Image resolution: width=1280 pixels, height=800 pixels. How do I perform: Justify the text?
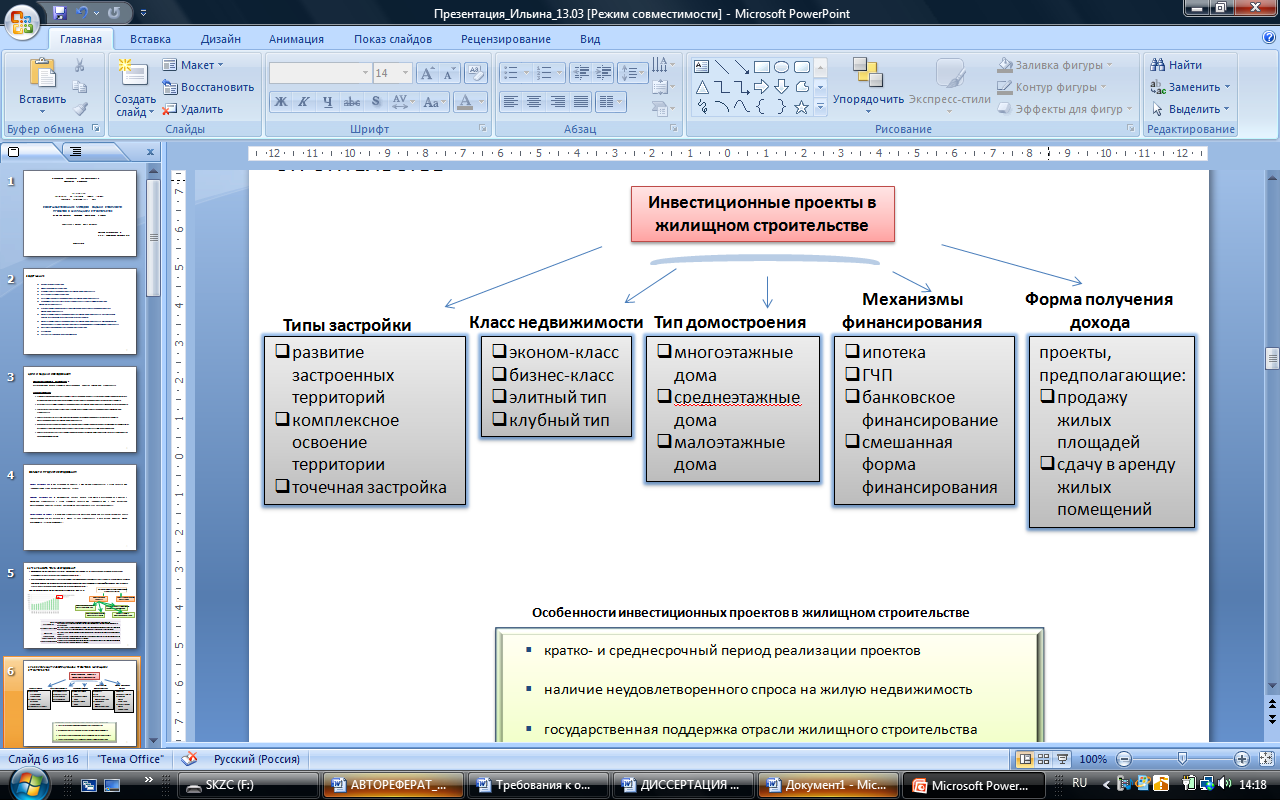pyautogui.click(x=580, y=102)
